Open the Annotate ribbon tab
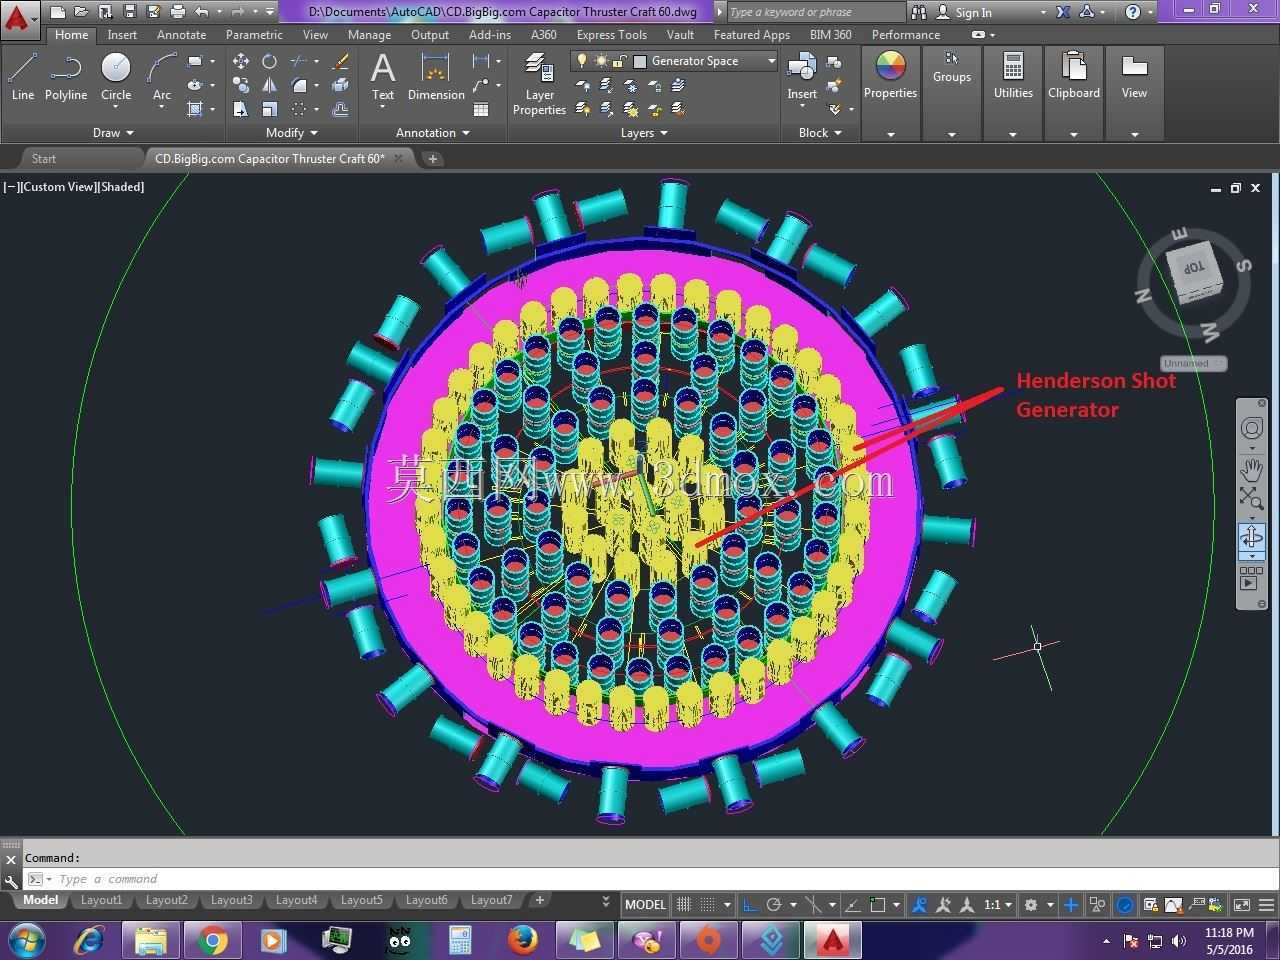 (x=181, y=35)
